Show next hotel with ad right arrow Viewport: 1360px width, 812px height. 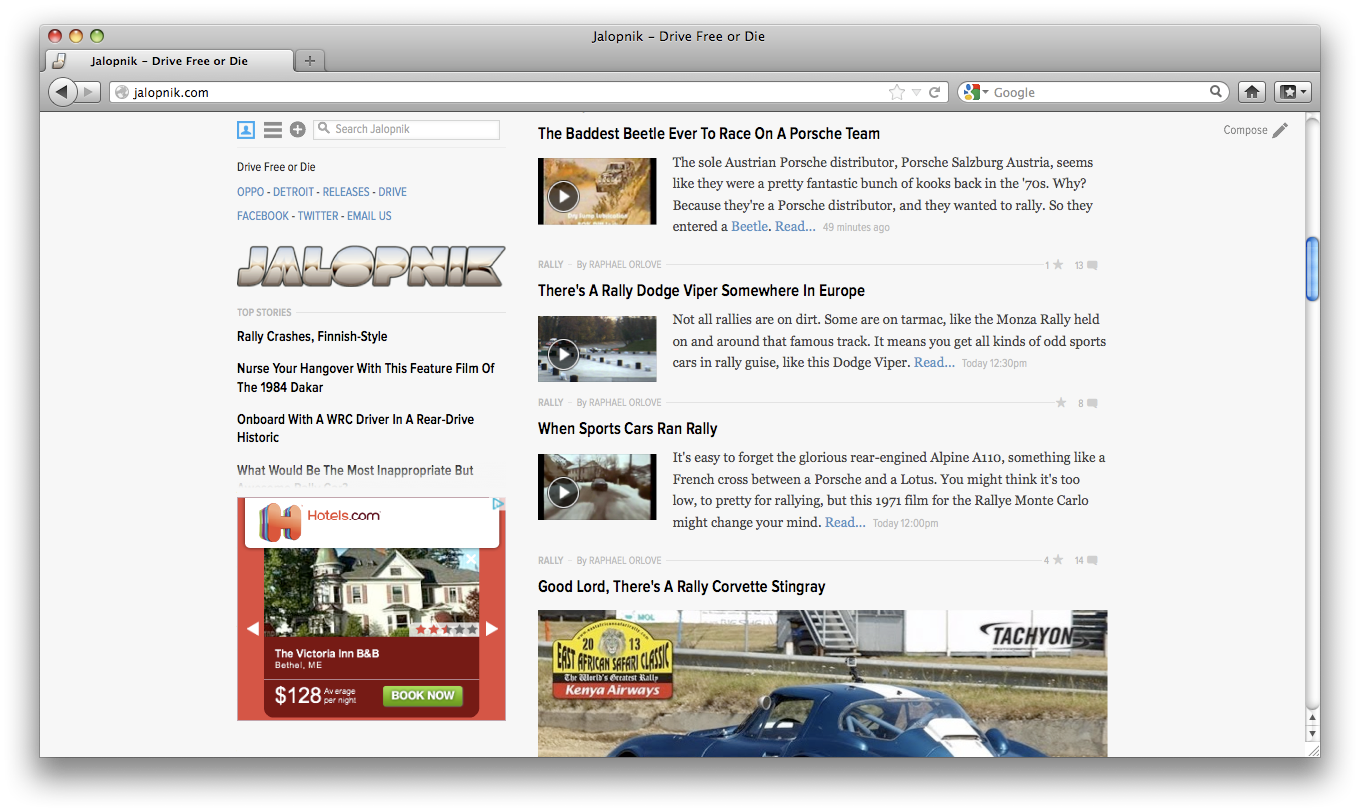pyautogui.click(x=491, y=629)
